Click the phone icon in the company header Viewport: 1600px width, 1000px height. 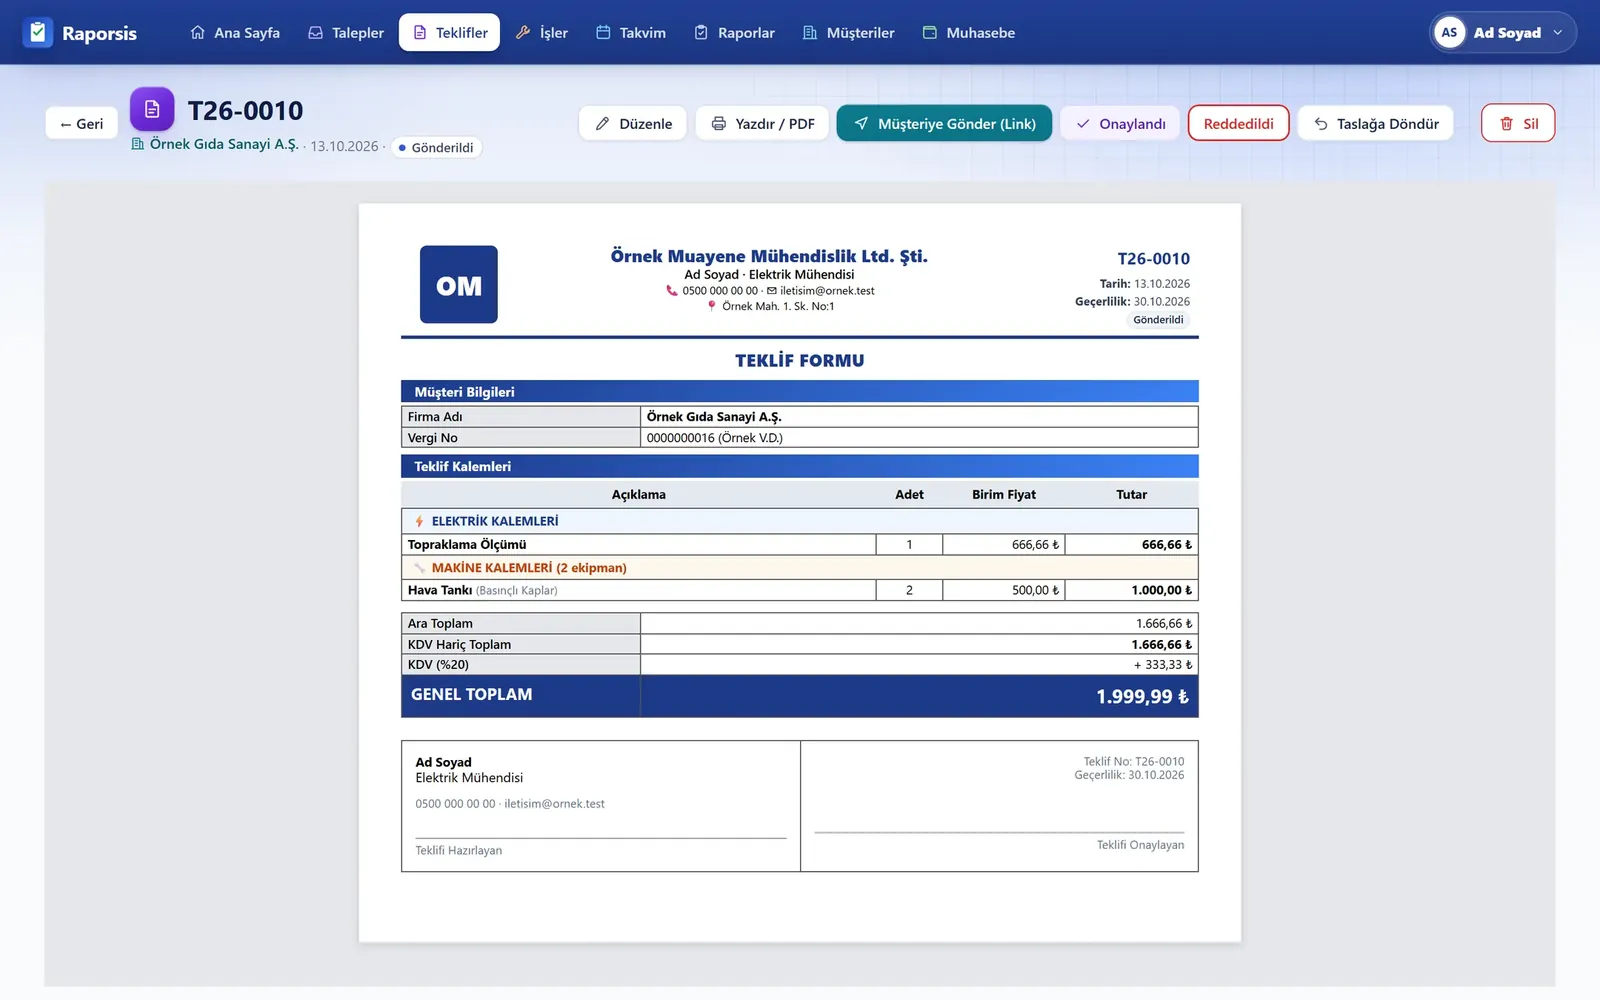(x=672, y=291)
